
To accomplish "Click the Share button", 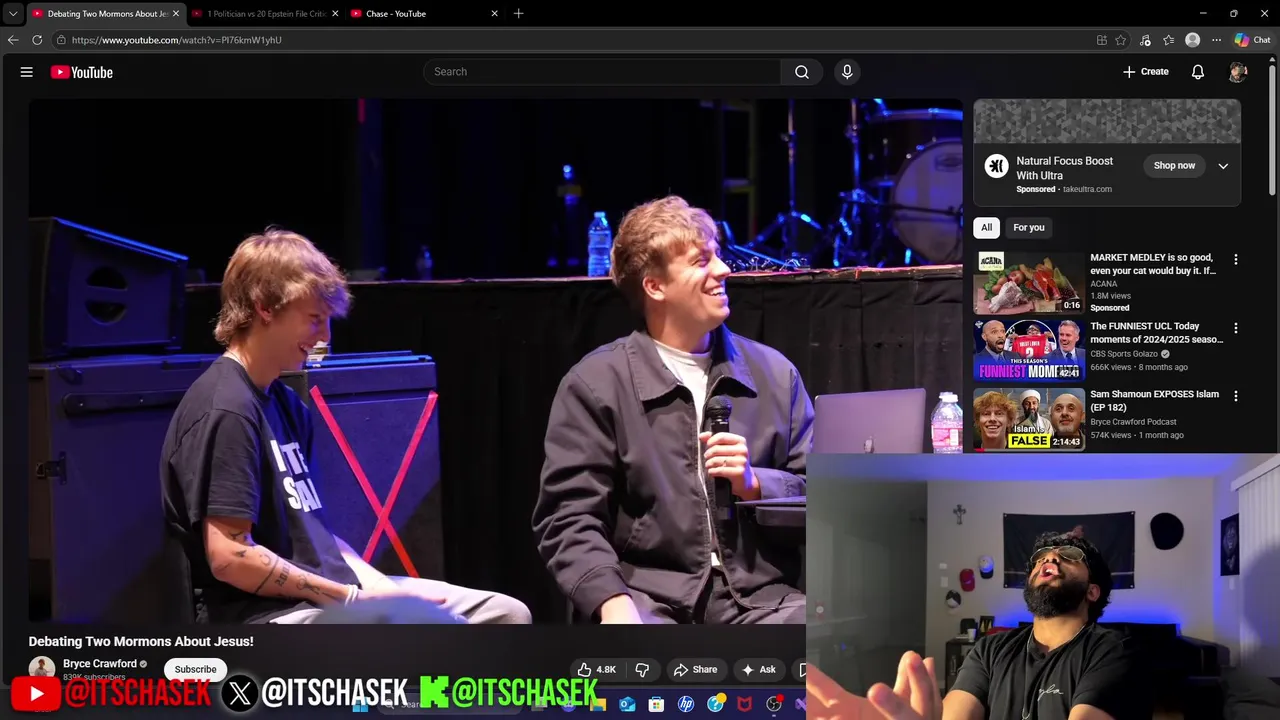I will 695,670.
